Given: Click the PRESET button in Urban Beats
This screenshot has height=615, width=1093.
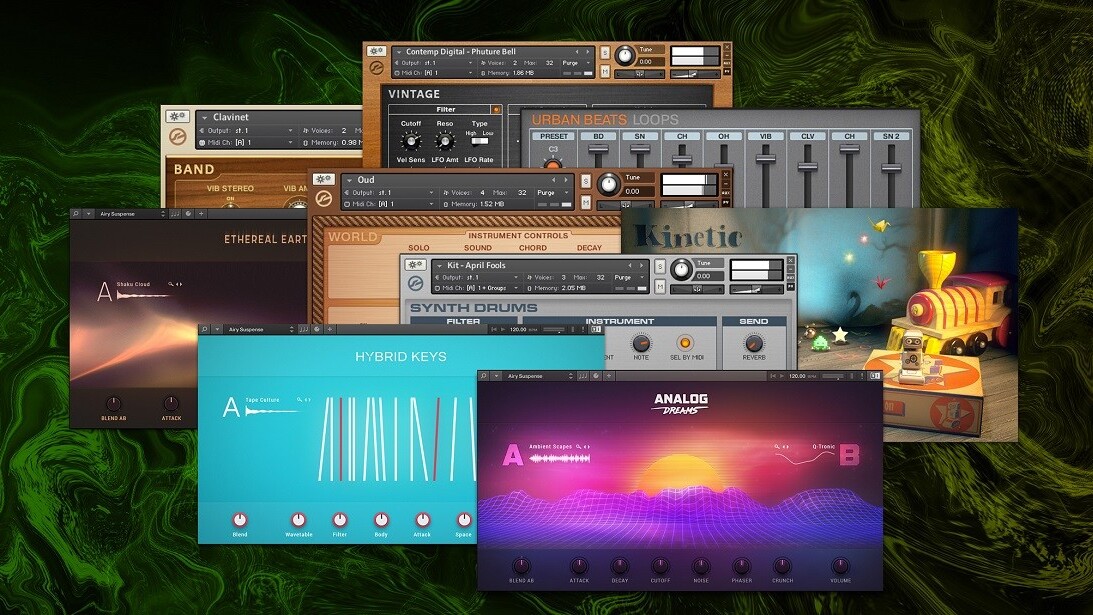Looking at the screenshot, I should point(553,136).
